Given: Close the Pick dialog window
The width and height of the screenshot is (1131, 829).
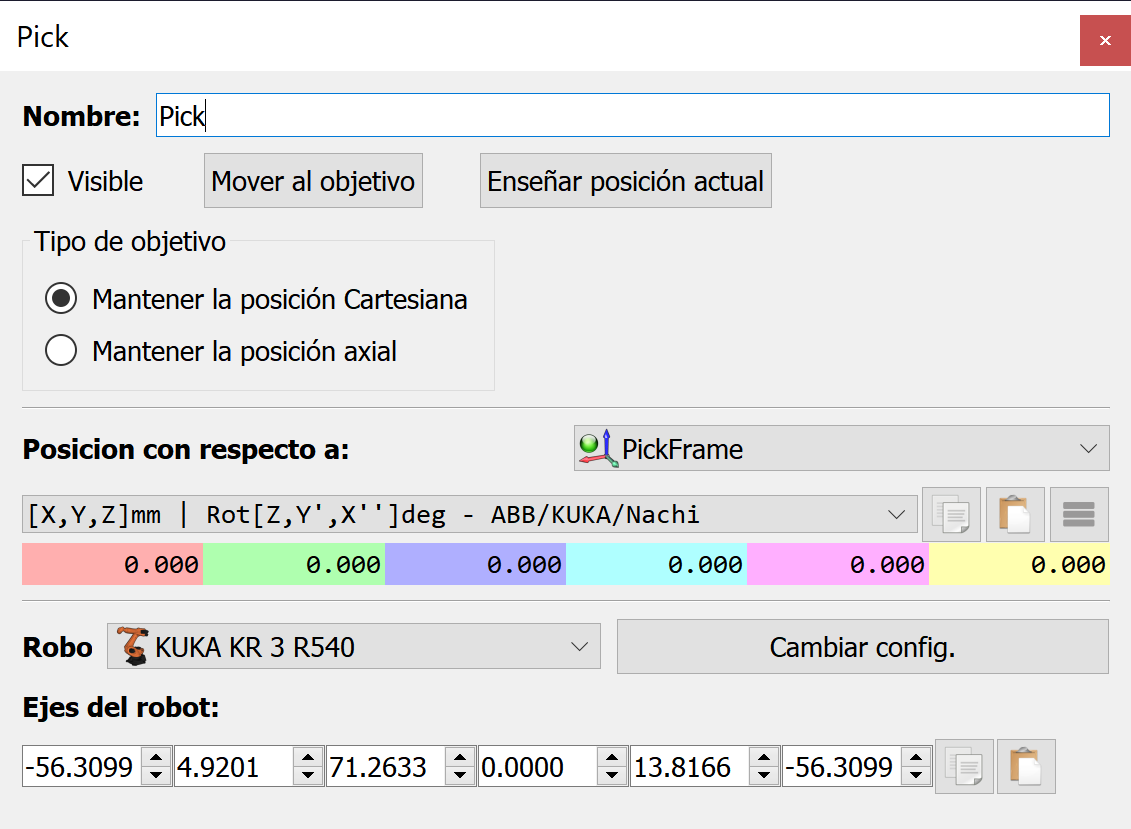Looking at the screenshot, I should [x=1104, y=41].
